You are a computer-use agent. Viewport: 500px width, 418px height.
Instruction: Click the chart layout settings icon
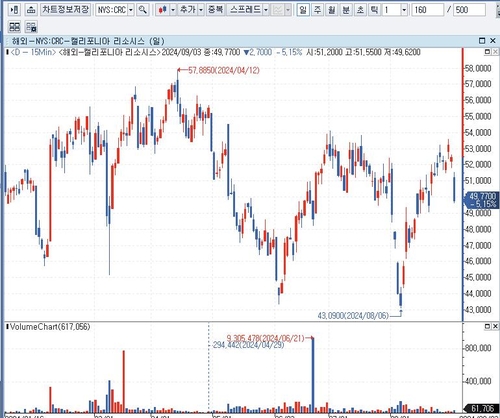[x=31, y=27]
